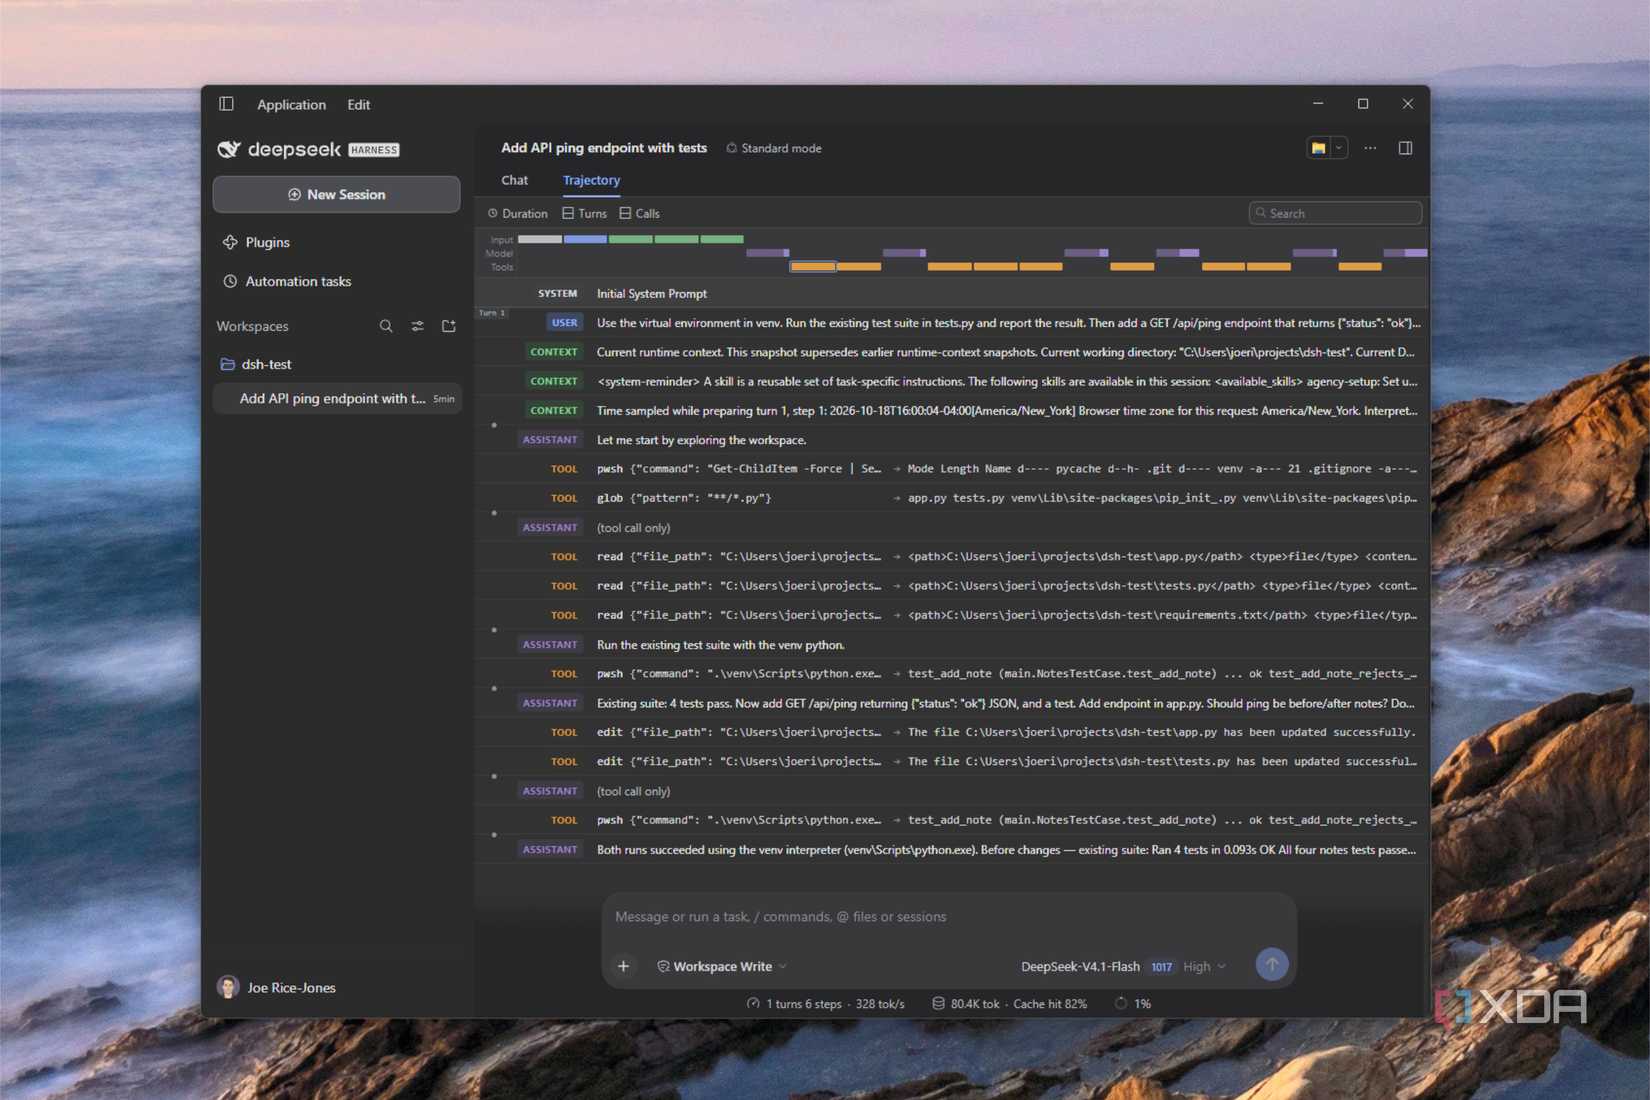Click the speed gauge icon in status bar
The image size is (1650, 1100).
(x=753, y=1003)
